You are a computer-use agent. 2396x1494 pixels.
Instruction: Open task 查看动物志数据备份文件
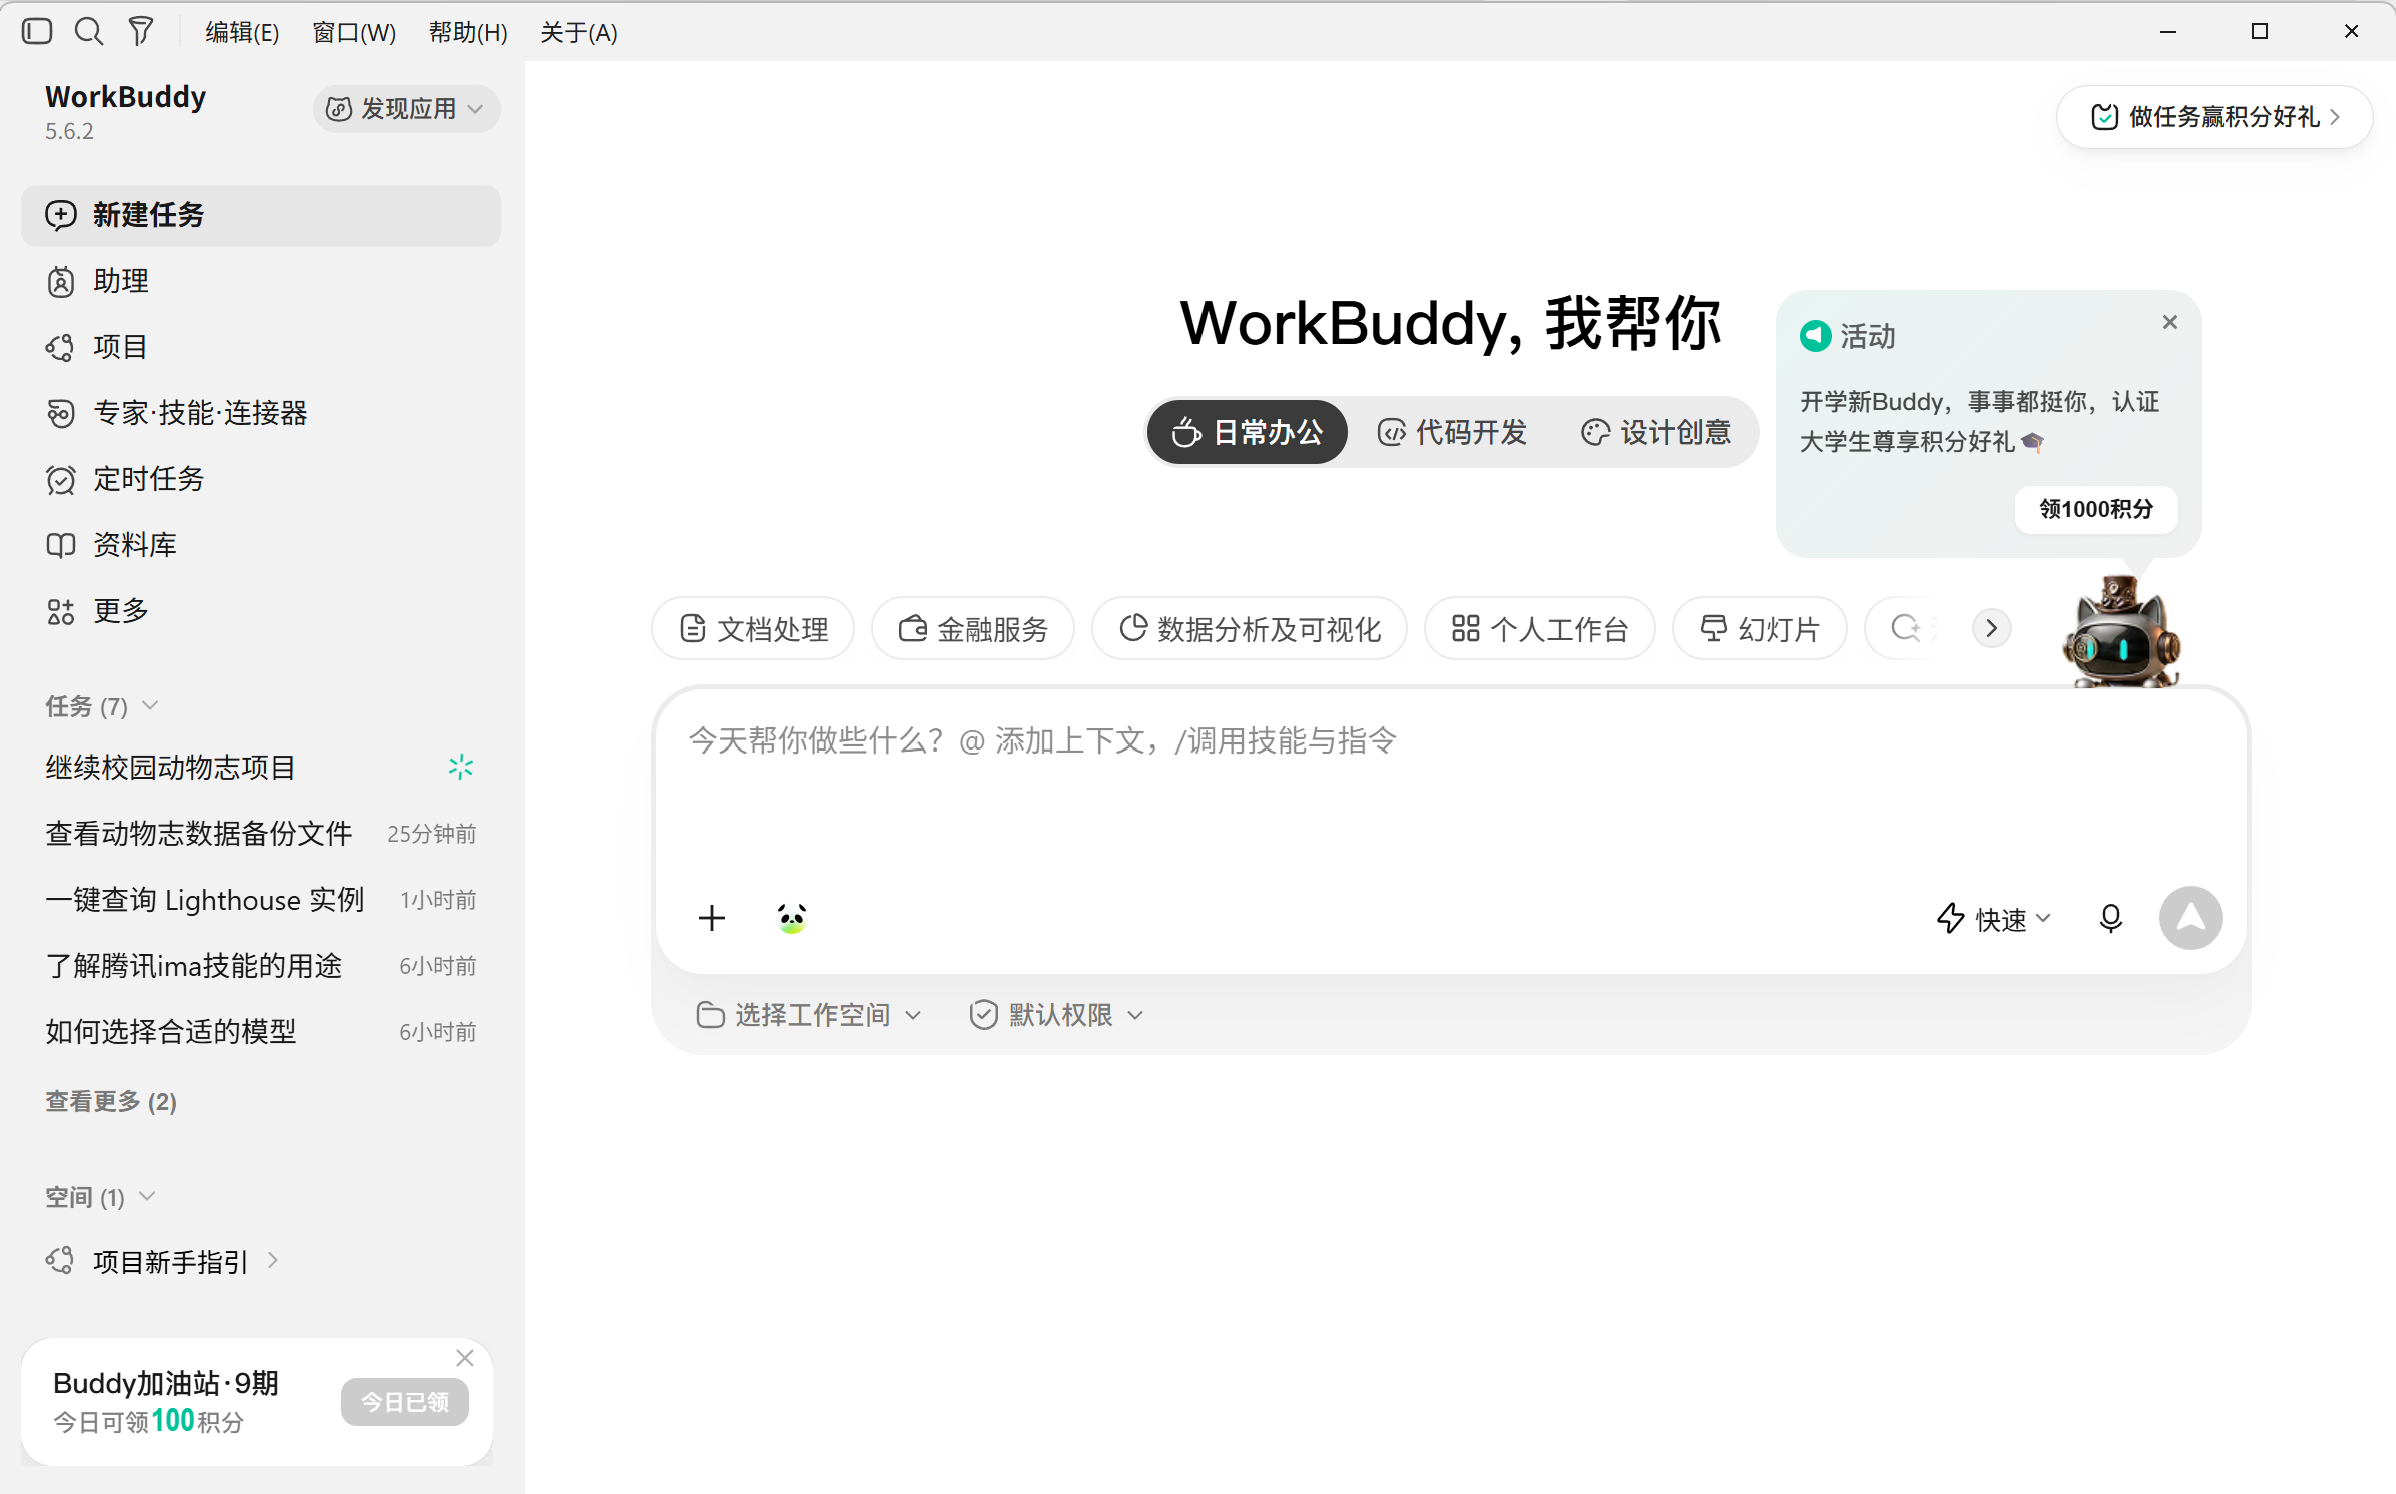[x=260, y=834]
